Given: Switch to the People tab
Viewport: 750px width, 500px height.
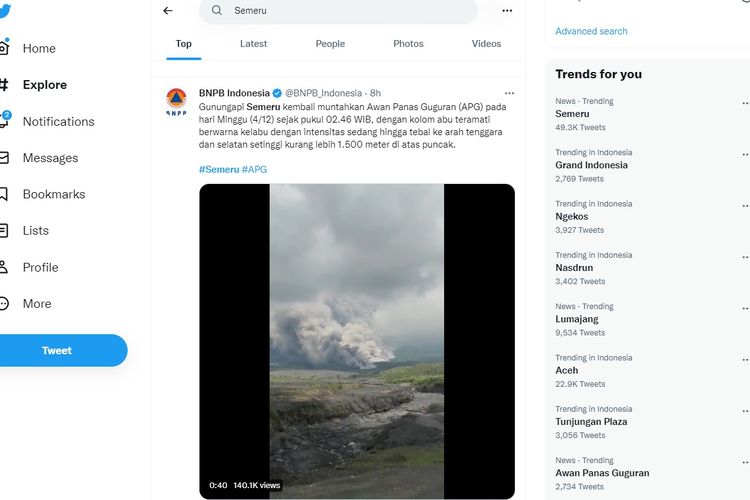Looking at the screenshot, I should tap(330, 44).
